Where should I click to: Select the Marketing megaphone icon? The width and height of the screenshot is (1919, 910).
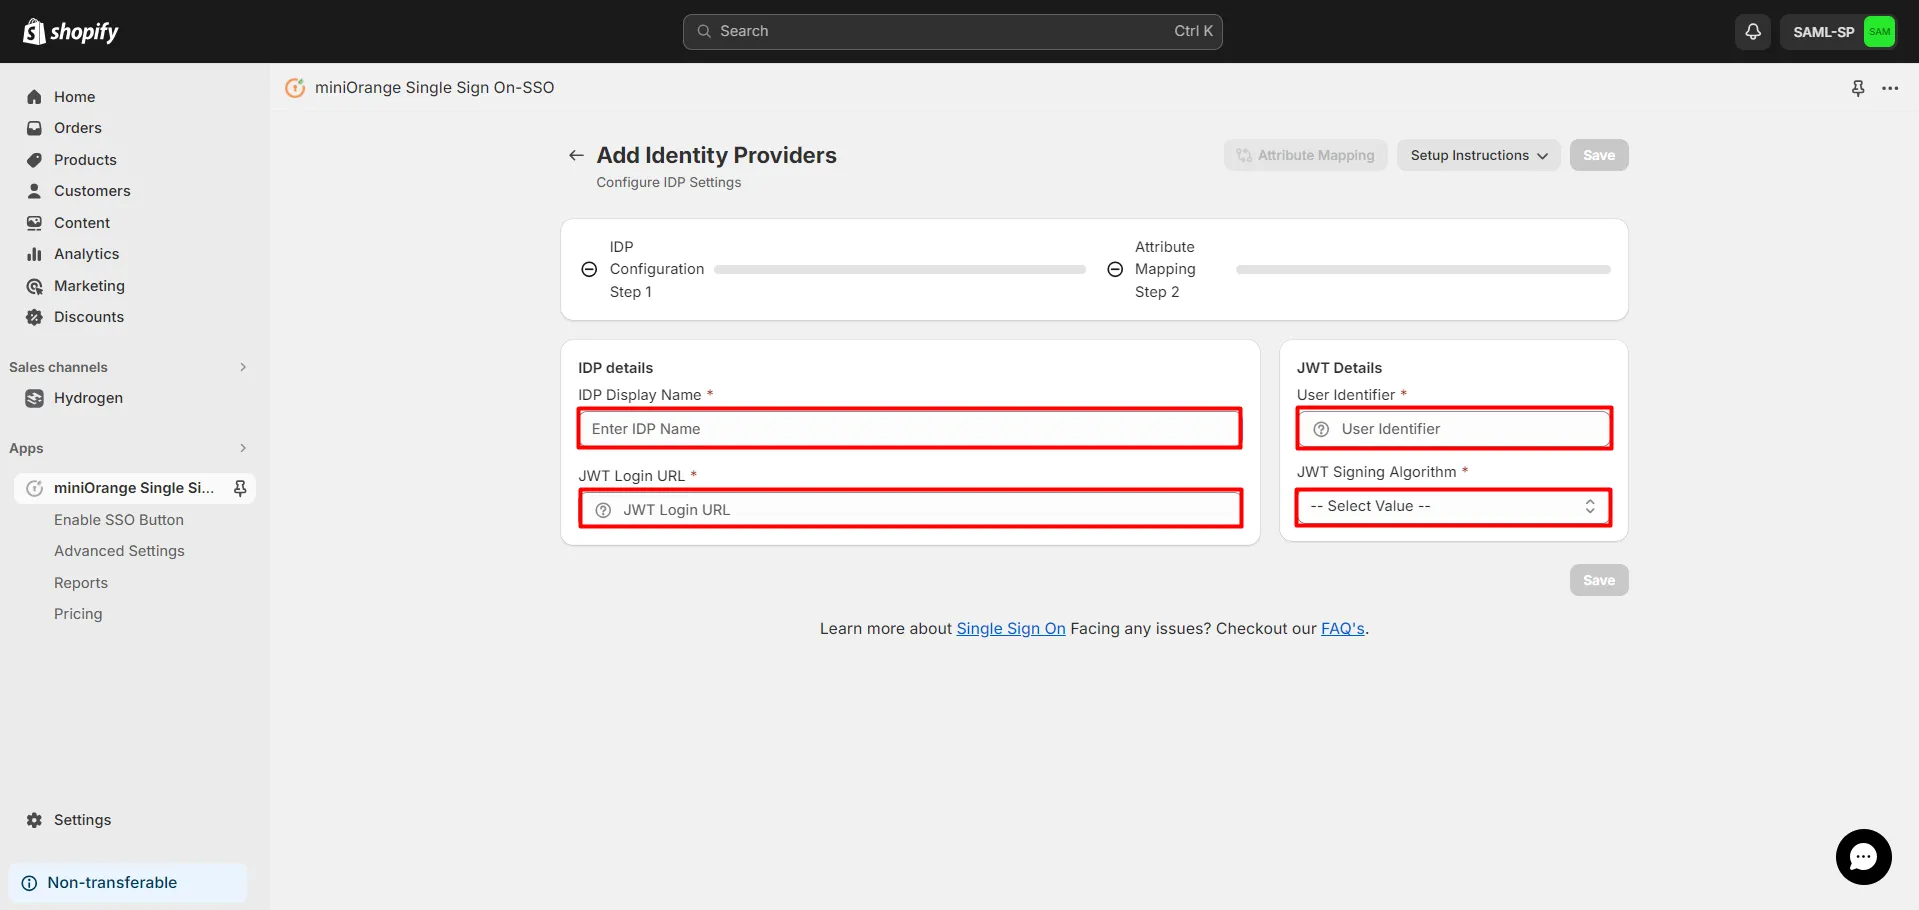[x=35, y=285]
